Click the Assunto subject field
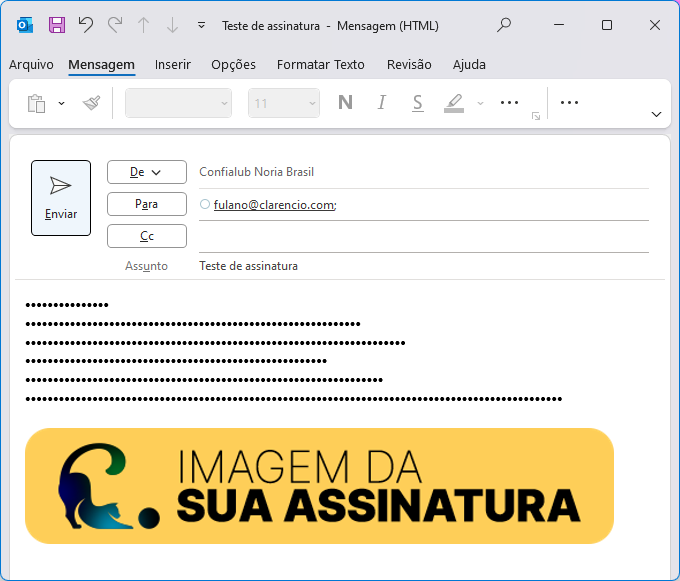Viewport: 680px width, 581px height. click(x=424, y=266)
